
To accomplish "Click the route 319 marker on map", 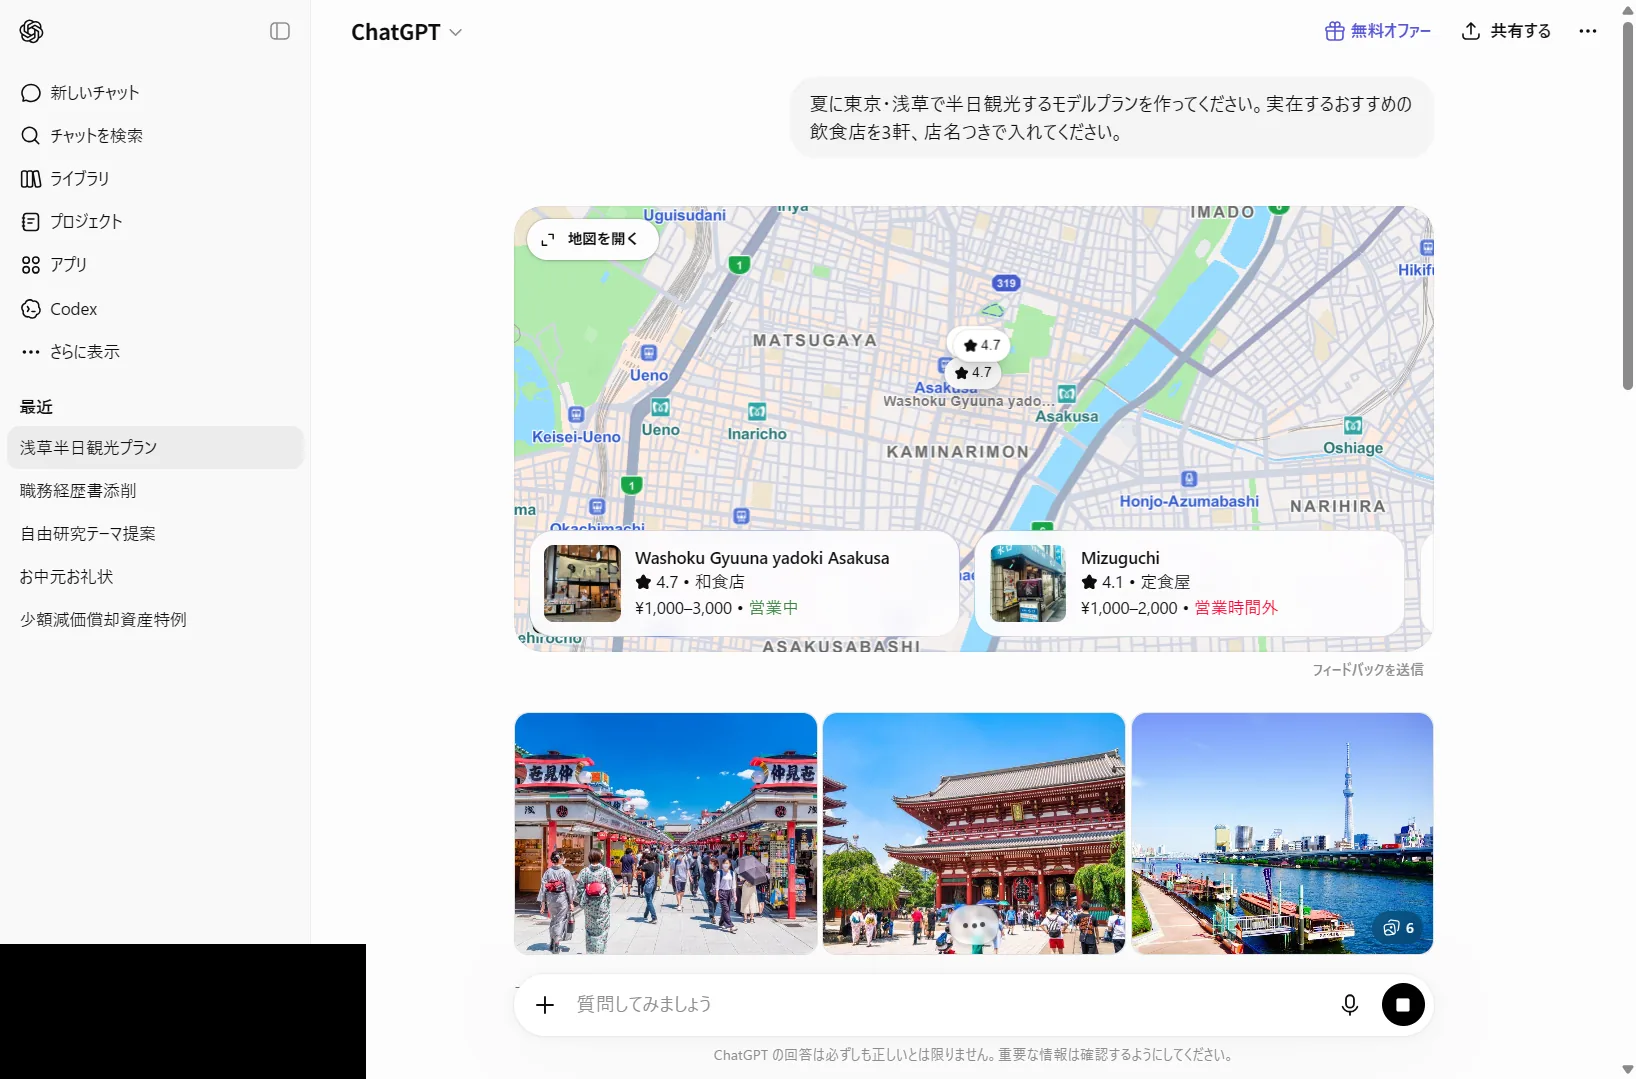I will pyautogui.click(x=1006, y=283).
